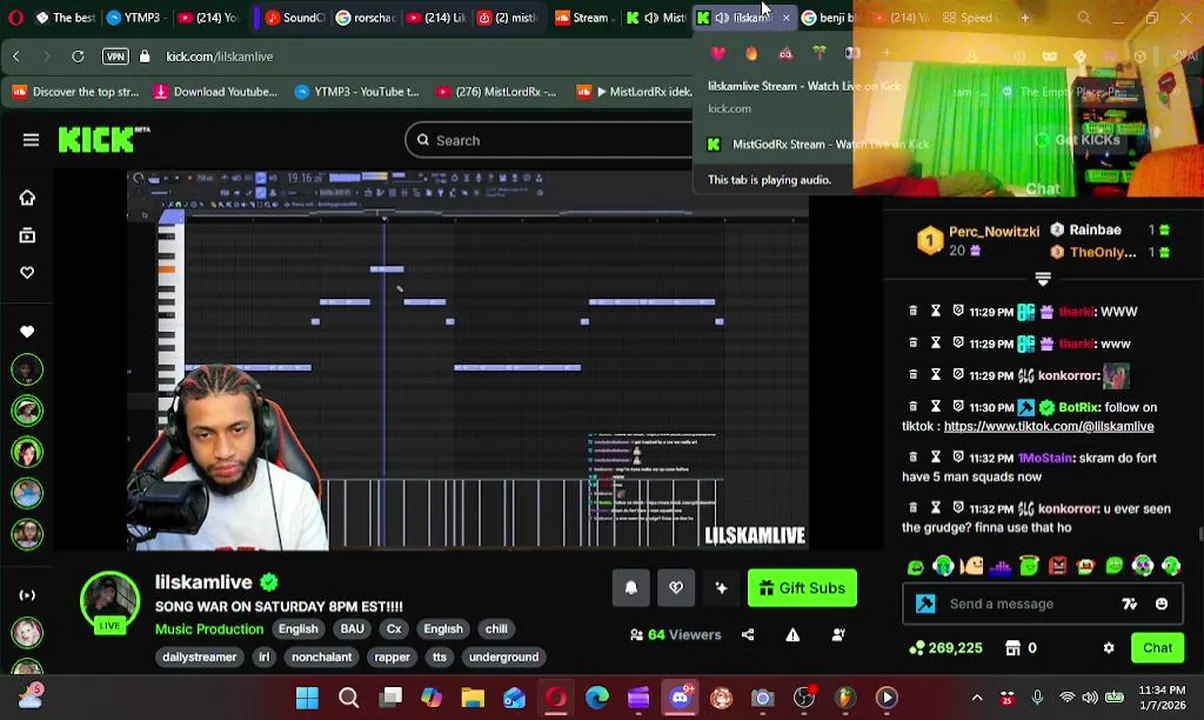The image size is (1204, 720).
Task: Open the YTMP3 - YouTube bookmark
Action: [357, 92]
